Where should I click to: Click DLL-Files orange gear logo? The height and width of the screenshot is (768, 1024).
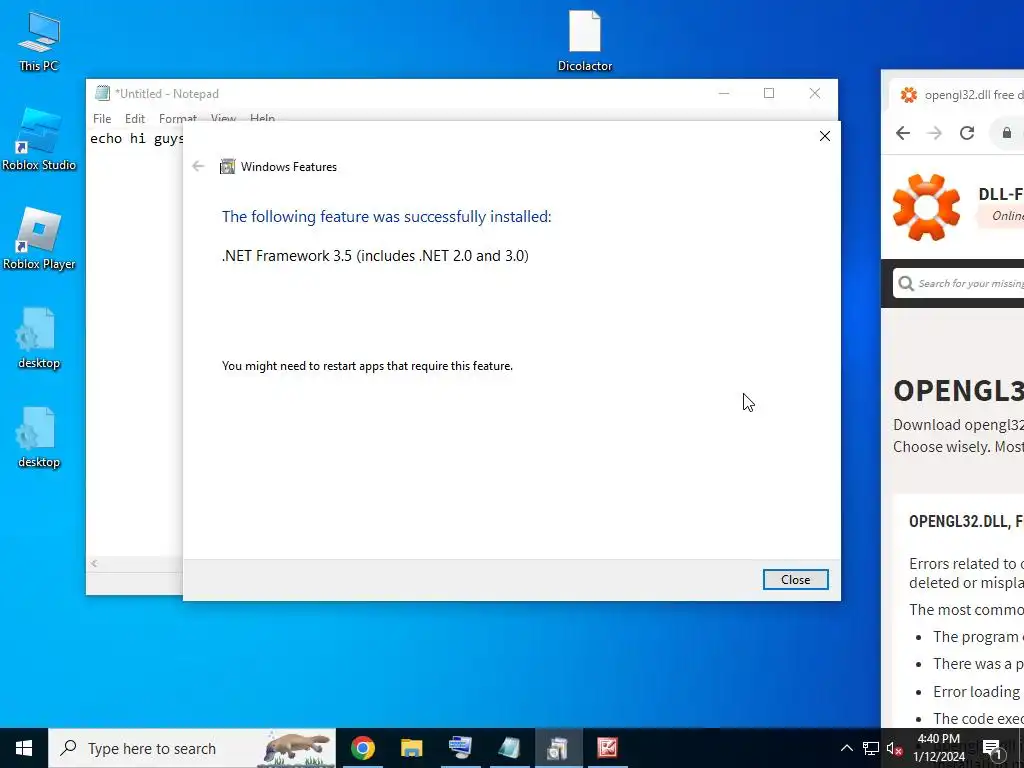pyautogui.click(x=926, y=206)
